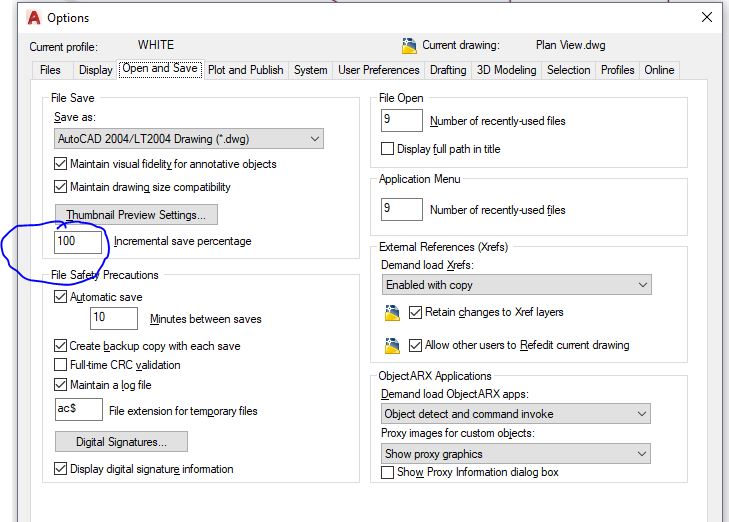Toggle Maintain visual fidelity for annotative objects
This screenshot has width=729, height=522.
click(x=62, y=164)
